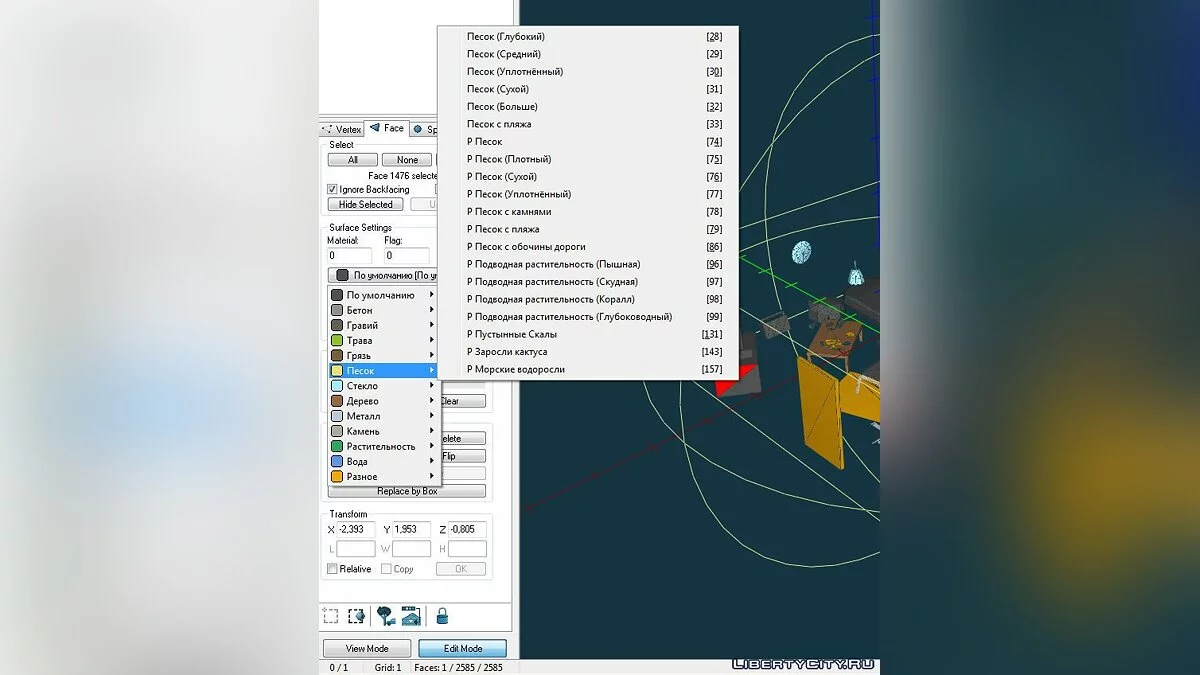
Task: Switch to the Vertex tab
Action: 342,129
